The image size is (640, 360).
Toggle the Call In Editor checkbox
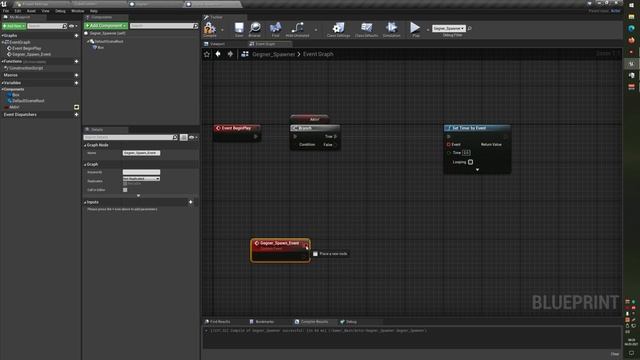(x=125, y=190)
